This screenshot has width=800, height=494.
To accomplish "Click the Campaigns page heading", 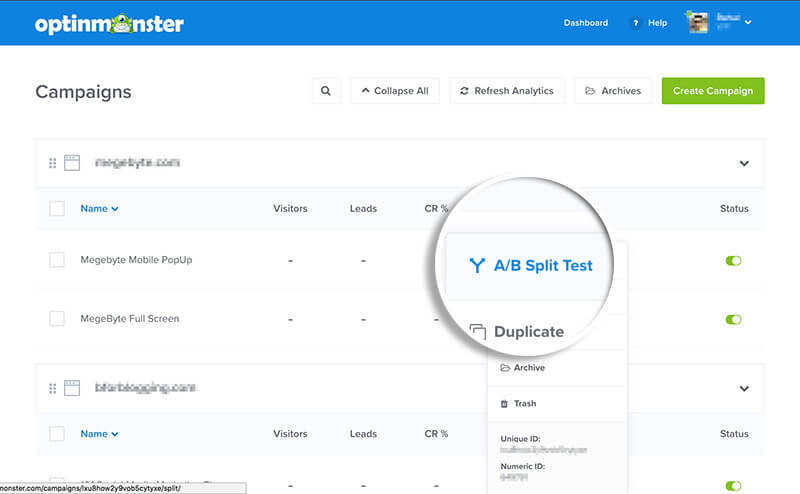I will [x=83, y=92].
